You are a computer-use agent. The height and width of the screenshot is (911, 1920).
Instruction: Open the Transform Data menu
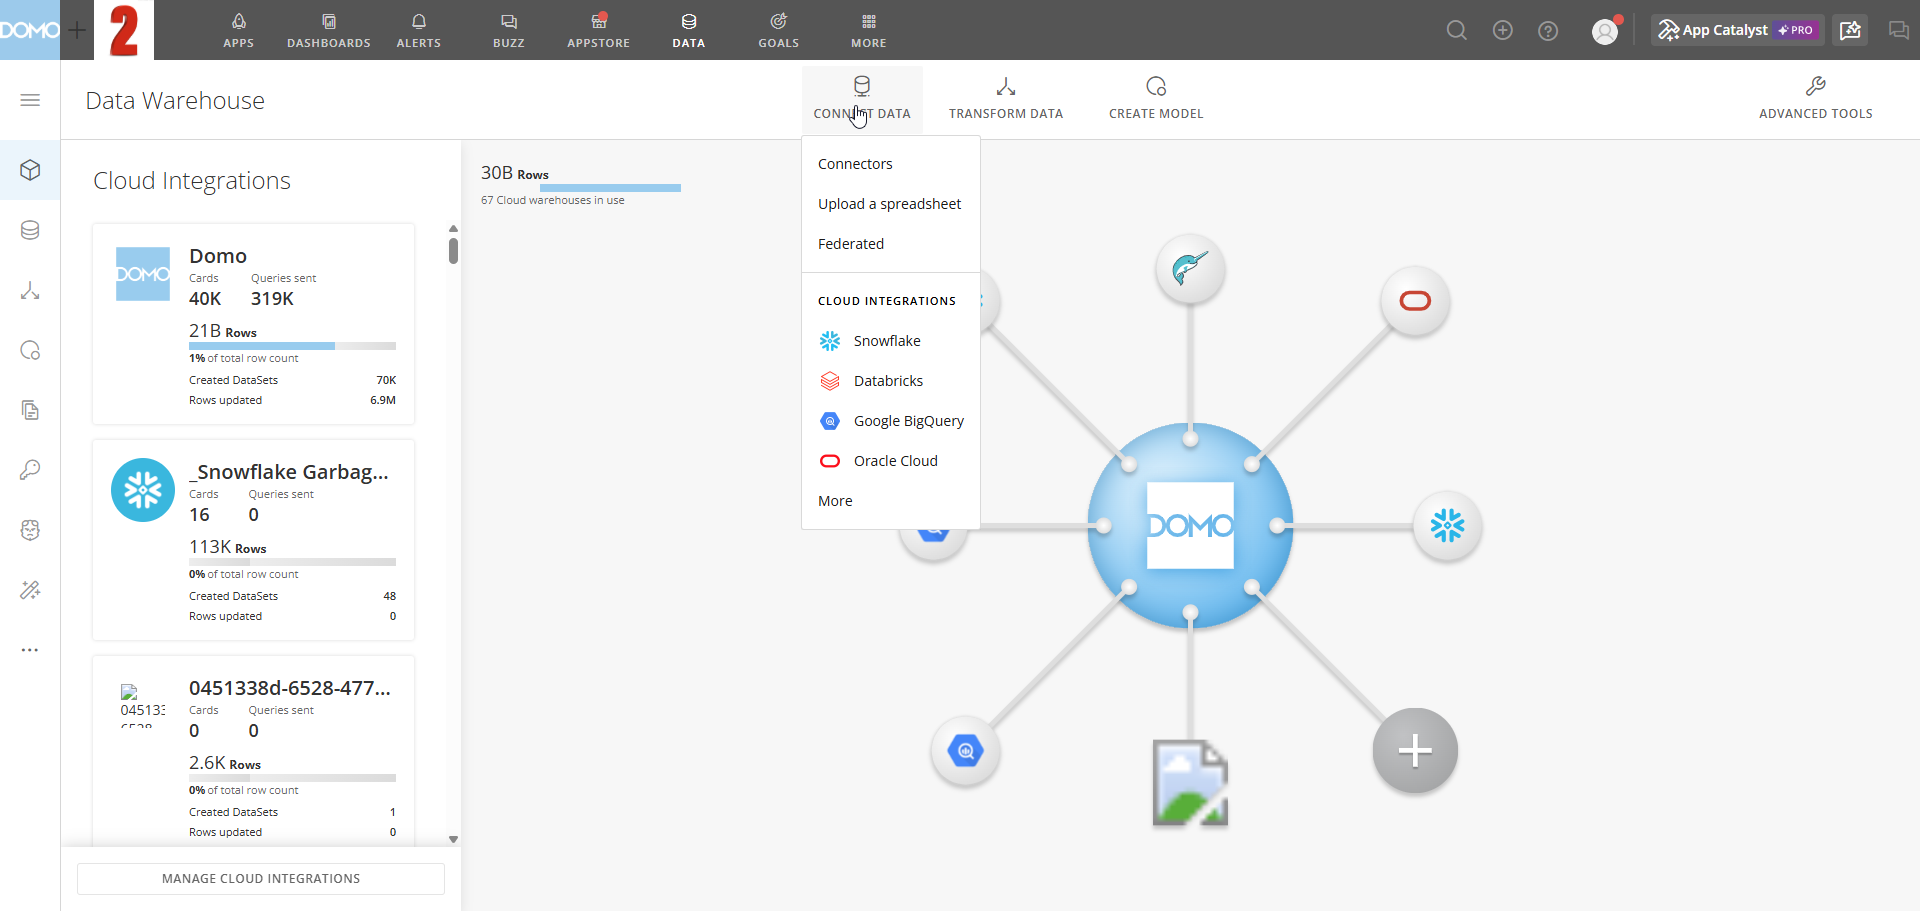click(x=1006, y=98)
